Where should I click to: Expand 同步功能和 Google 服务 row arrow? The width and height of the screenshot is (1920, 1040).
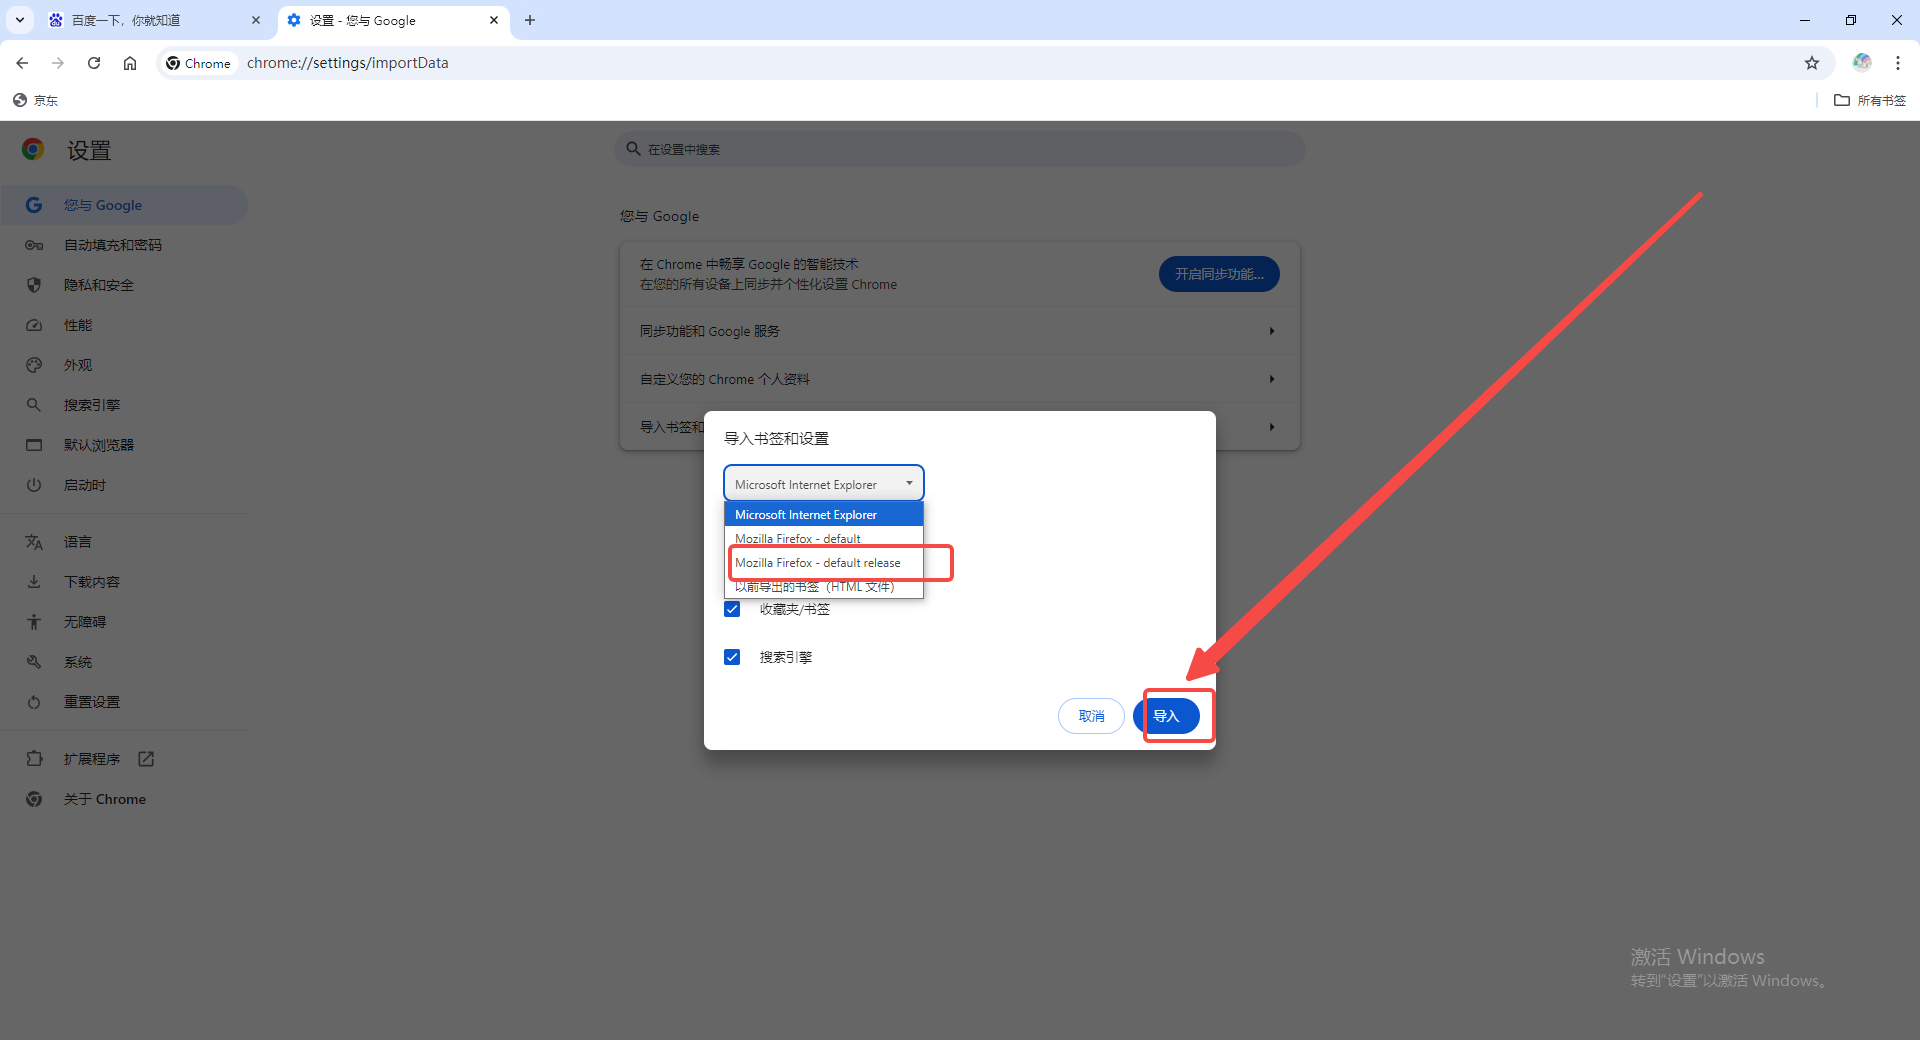pos(1272,331)
